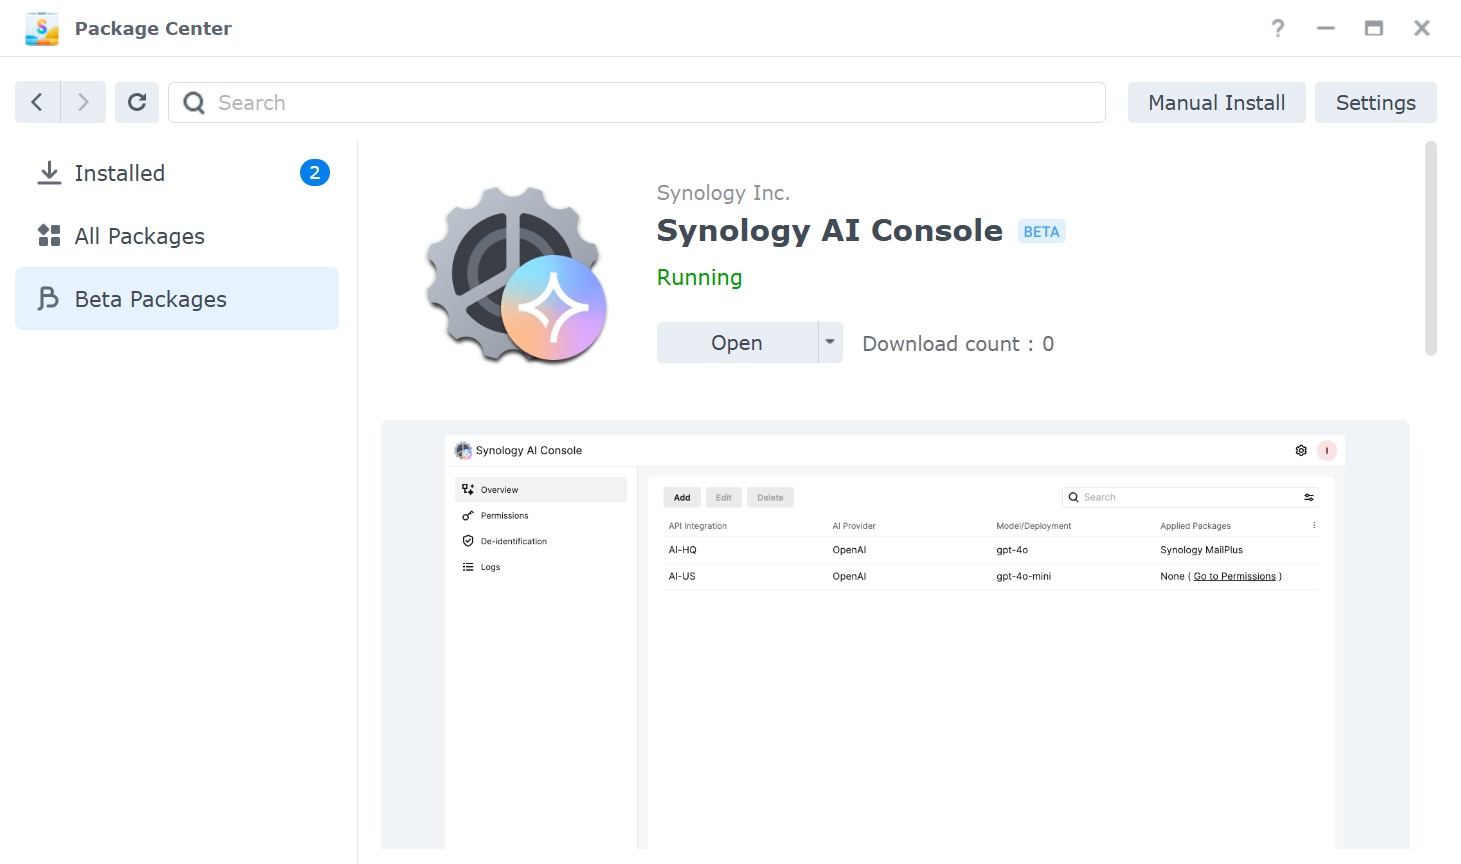Image resolution: width=1461 pixels, height=864 pixels.
Task: Refresh the package list
Action: [x=137, y=102]
